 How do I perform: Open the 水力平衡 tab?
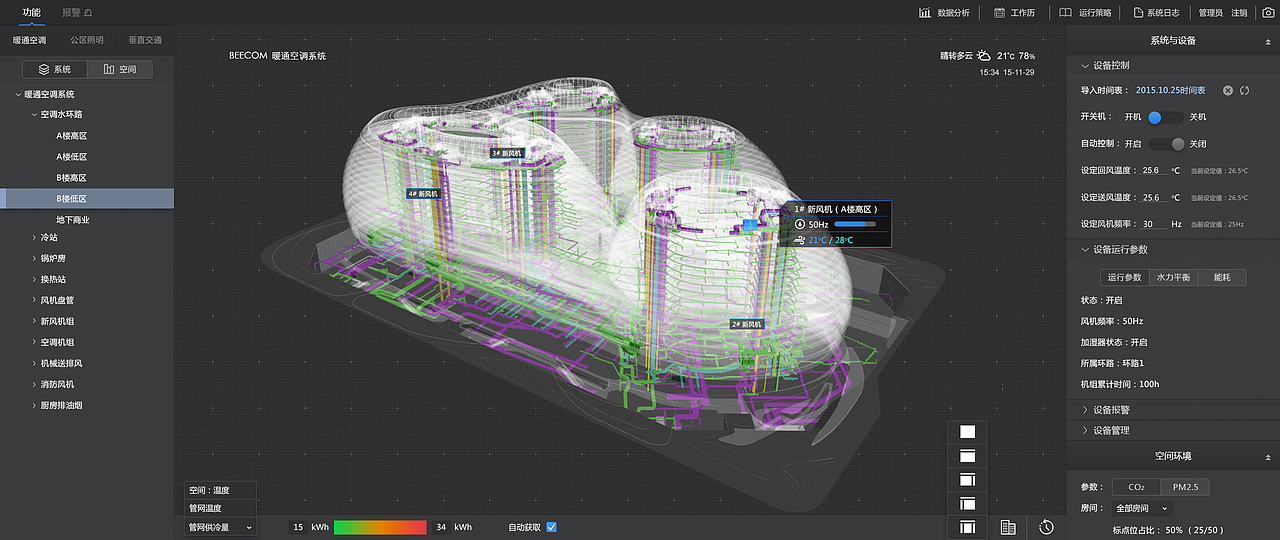click(1173, 277)
